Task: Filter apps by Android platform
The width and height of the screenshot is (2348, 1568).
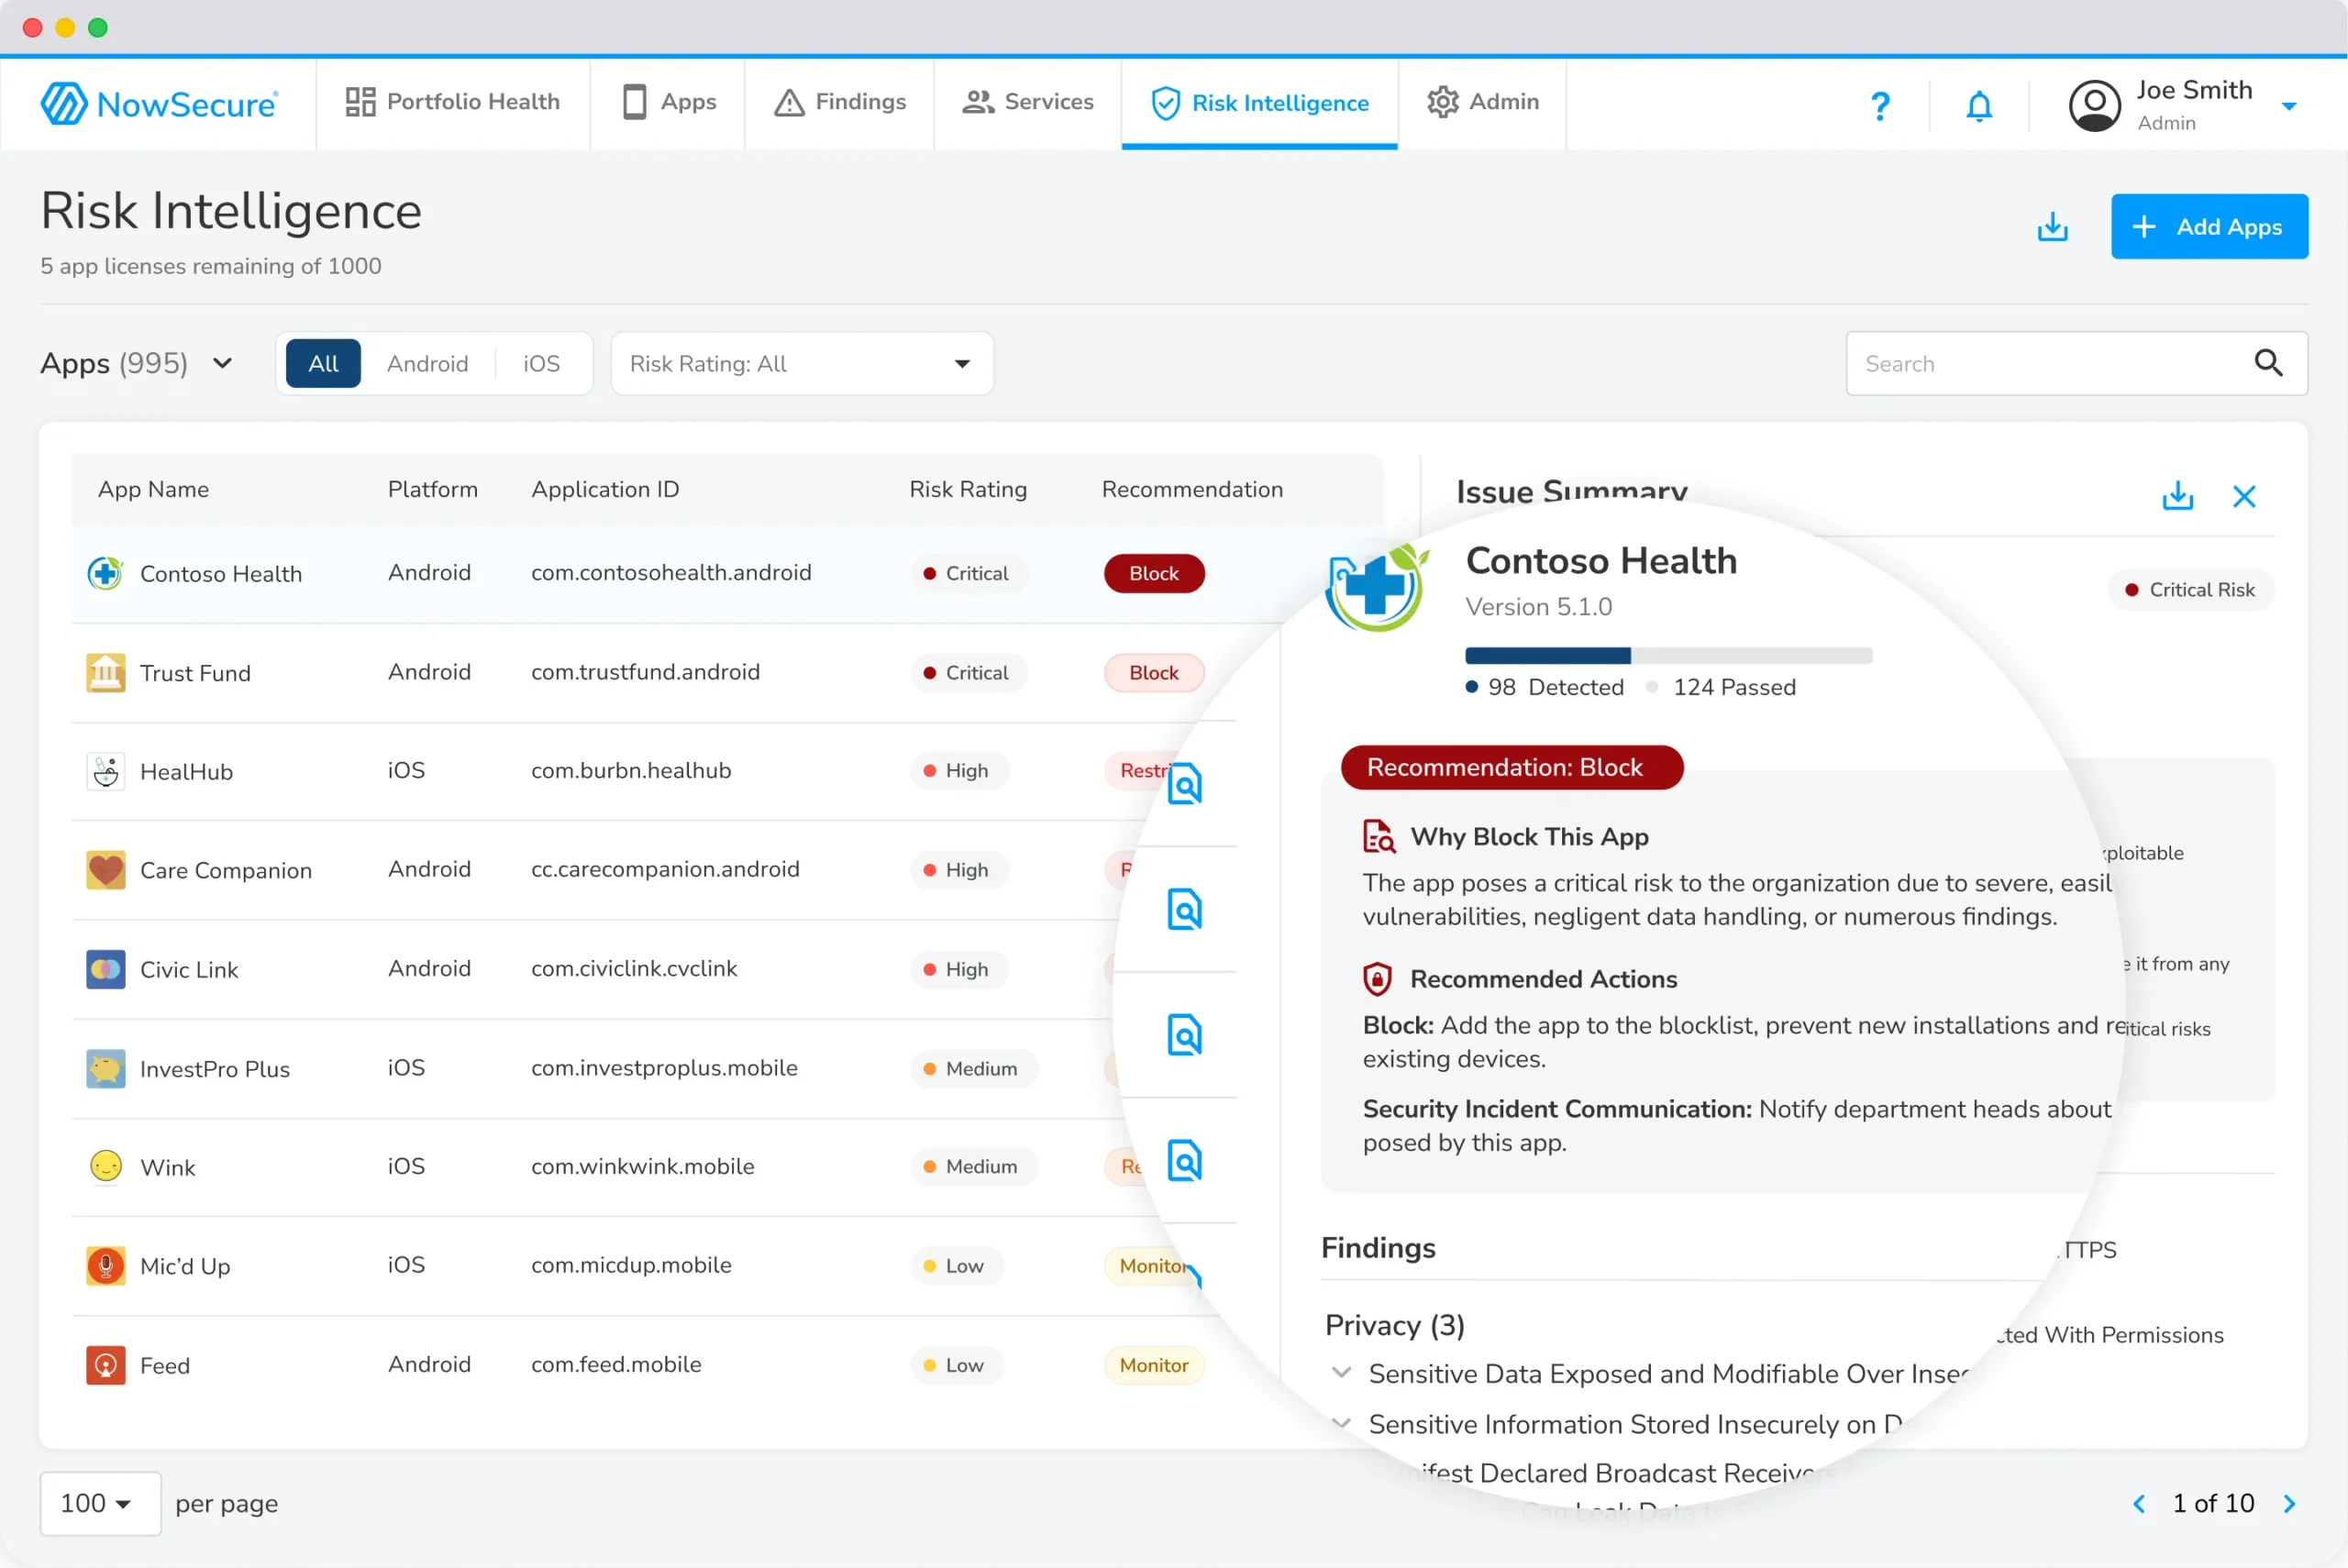Action: (x=428, y=363)
